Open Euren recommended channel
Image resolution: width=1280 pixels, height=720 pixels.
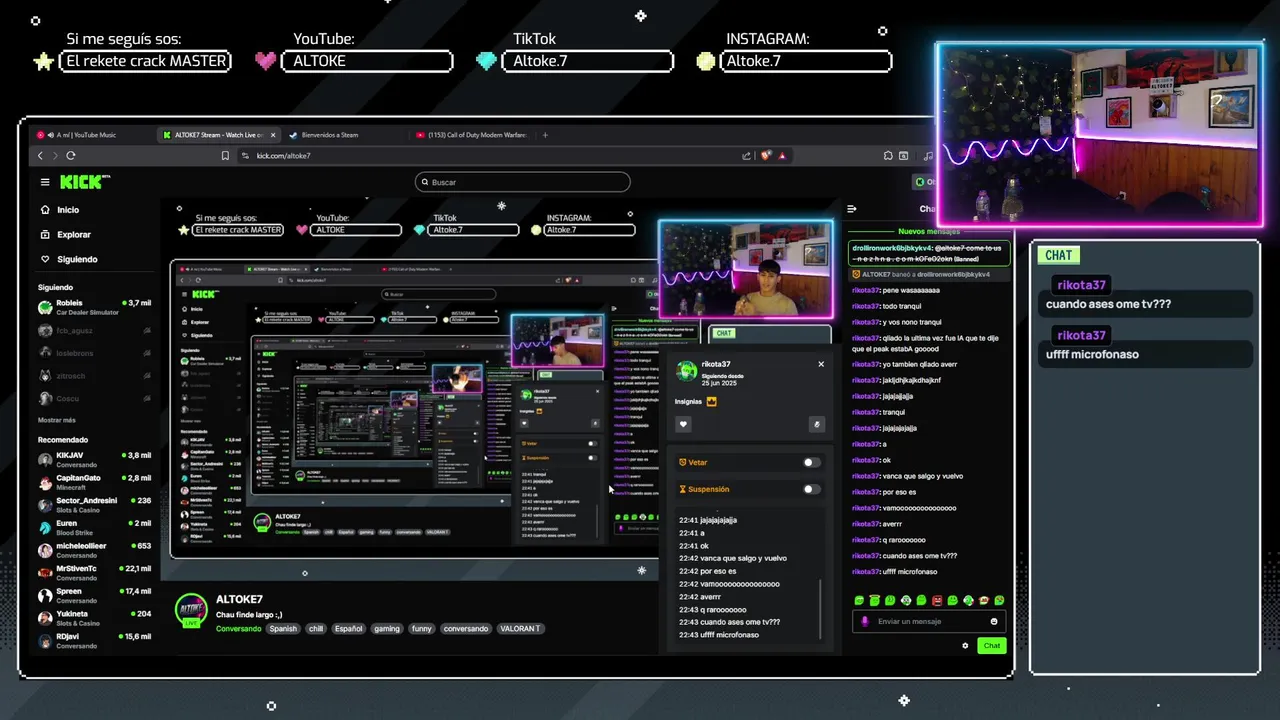tap(94, 528)
